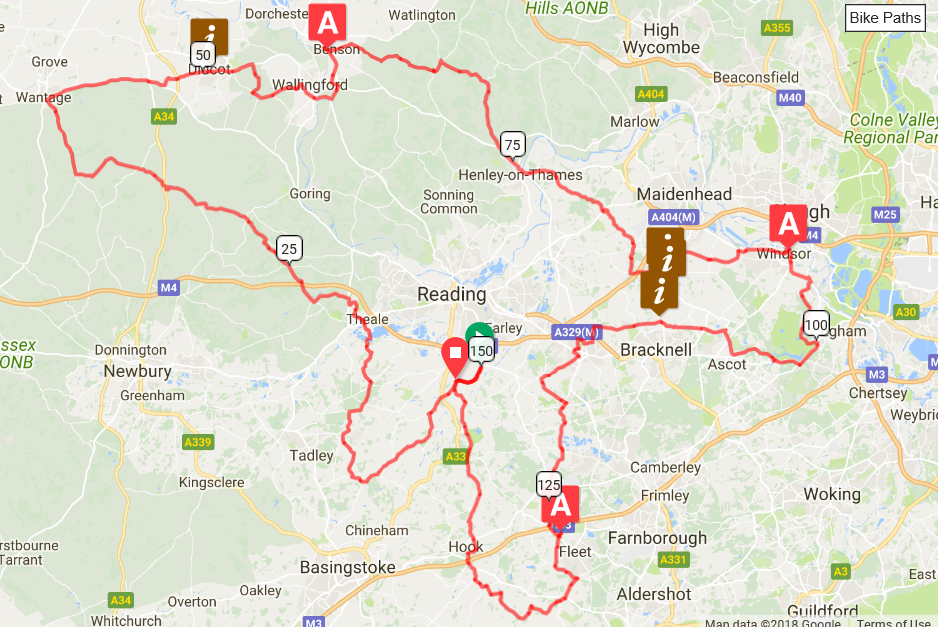Click the Basingstoke town label
938x627 pixels.
tap(348, 567)
